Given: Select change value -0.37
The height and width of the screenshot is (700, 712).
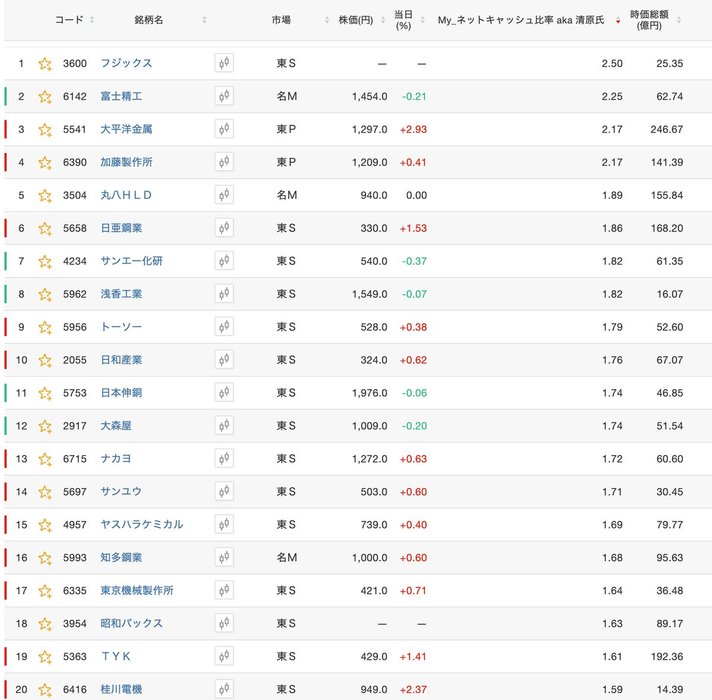Looking at the screenshot, I should click(x=414, y=261).
